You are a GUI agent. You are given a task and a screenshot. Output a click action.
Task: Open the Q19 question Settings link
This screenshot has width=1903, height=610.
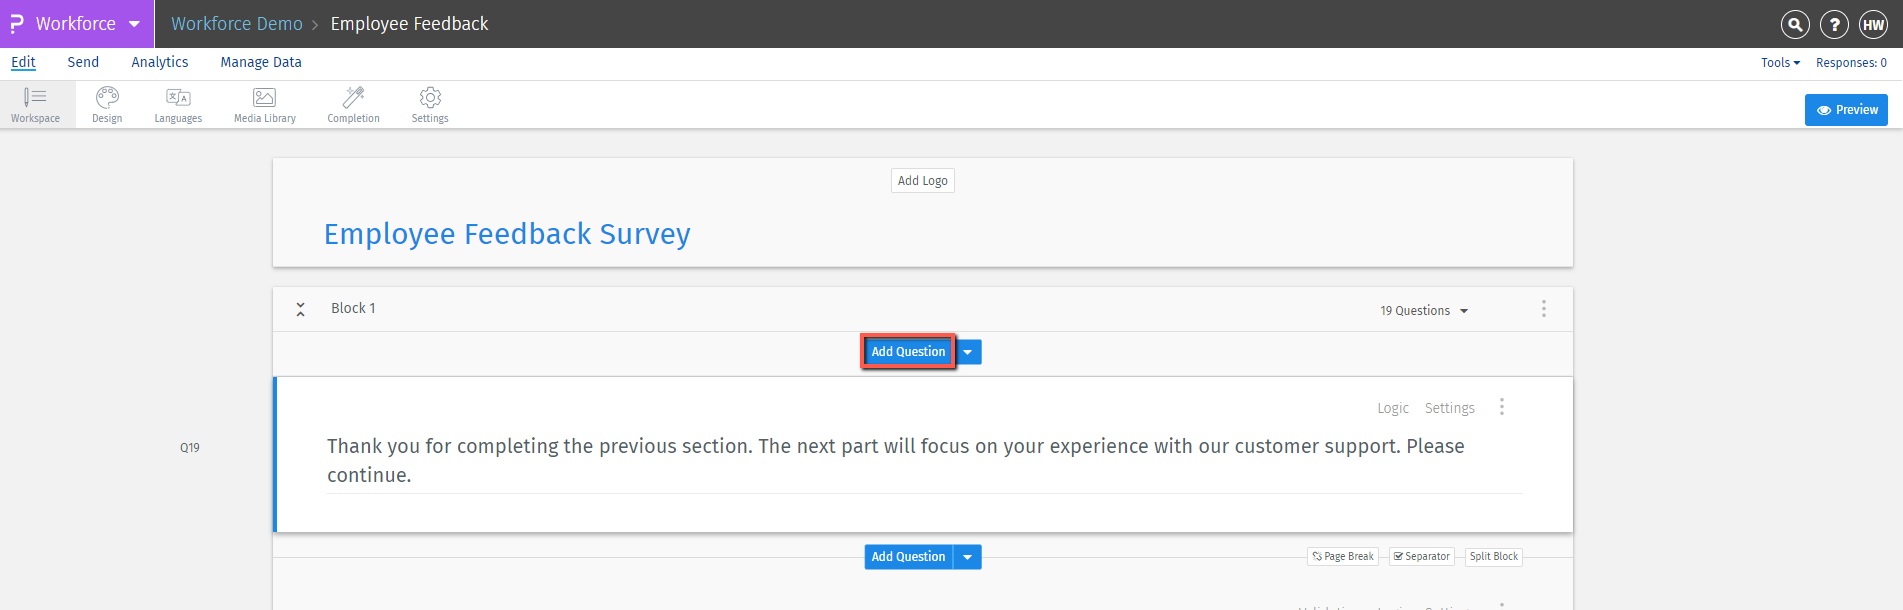tap(1450, 408)
